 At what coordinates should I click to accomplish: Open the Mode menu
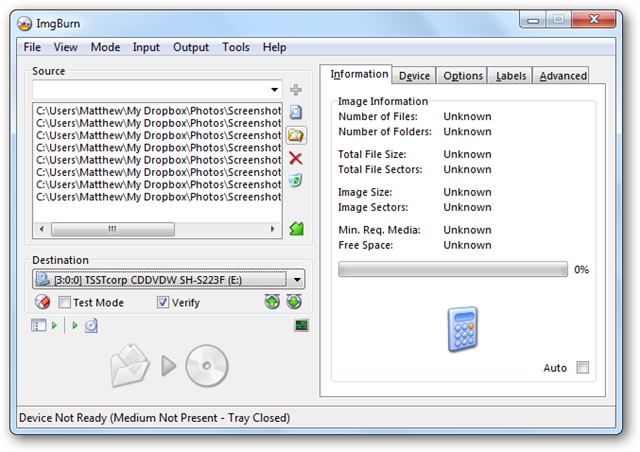[x=105, y=47]
